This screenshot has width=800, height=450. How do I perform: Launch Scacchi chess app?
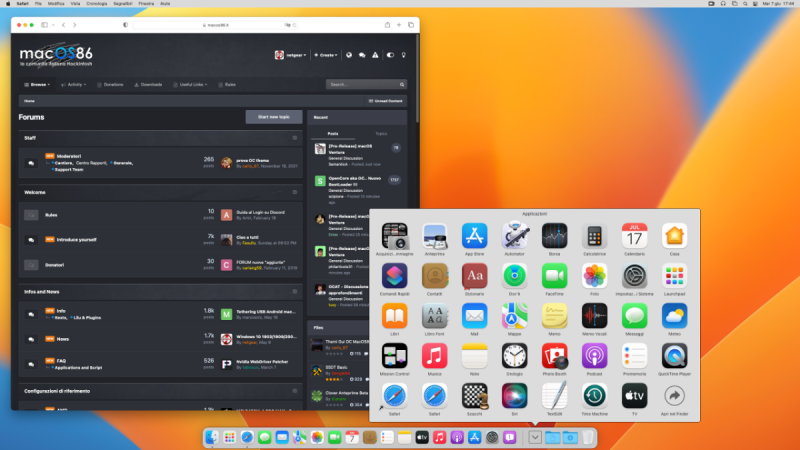pos(474,396)
